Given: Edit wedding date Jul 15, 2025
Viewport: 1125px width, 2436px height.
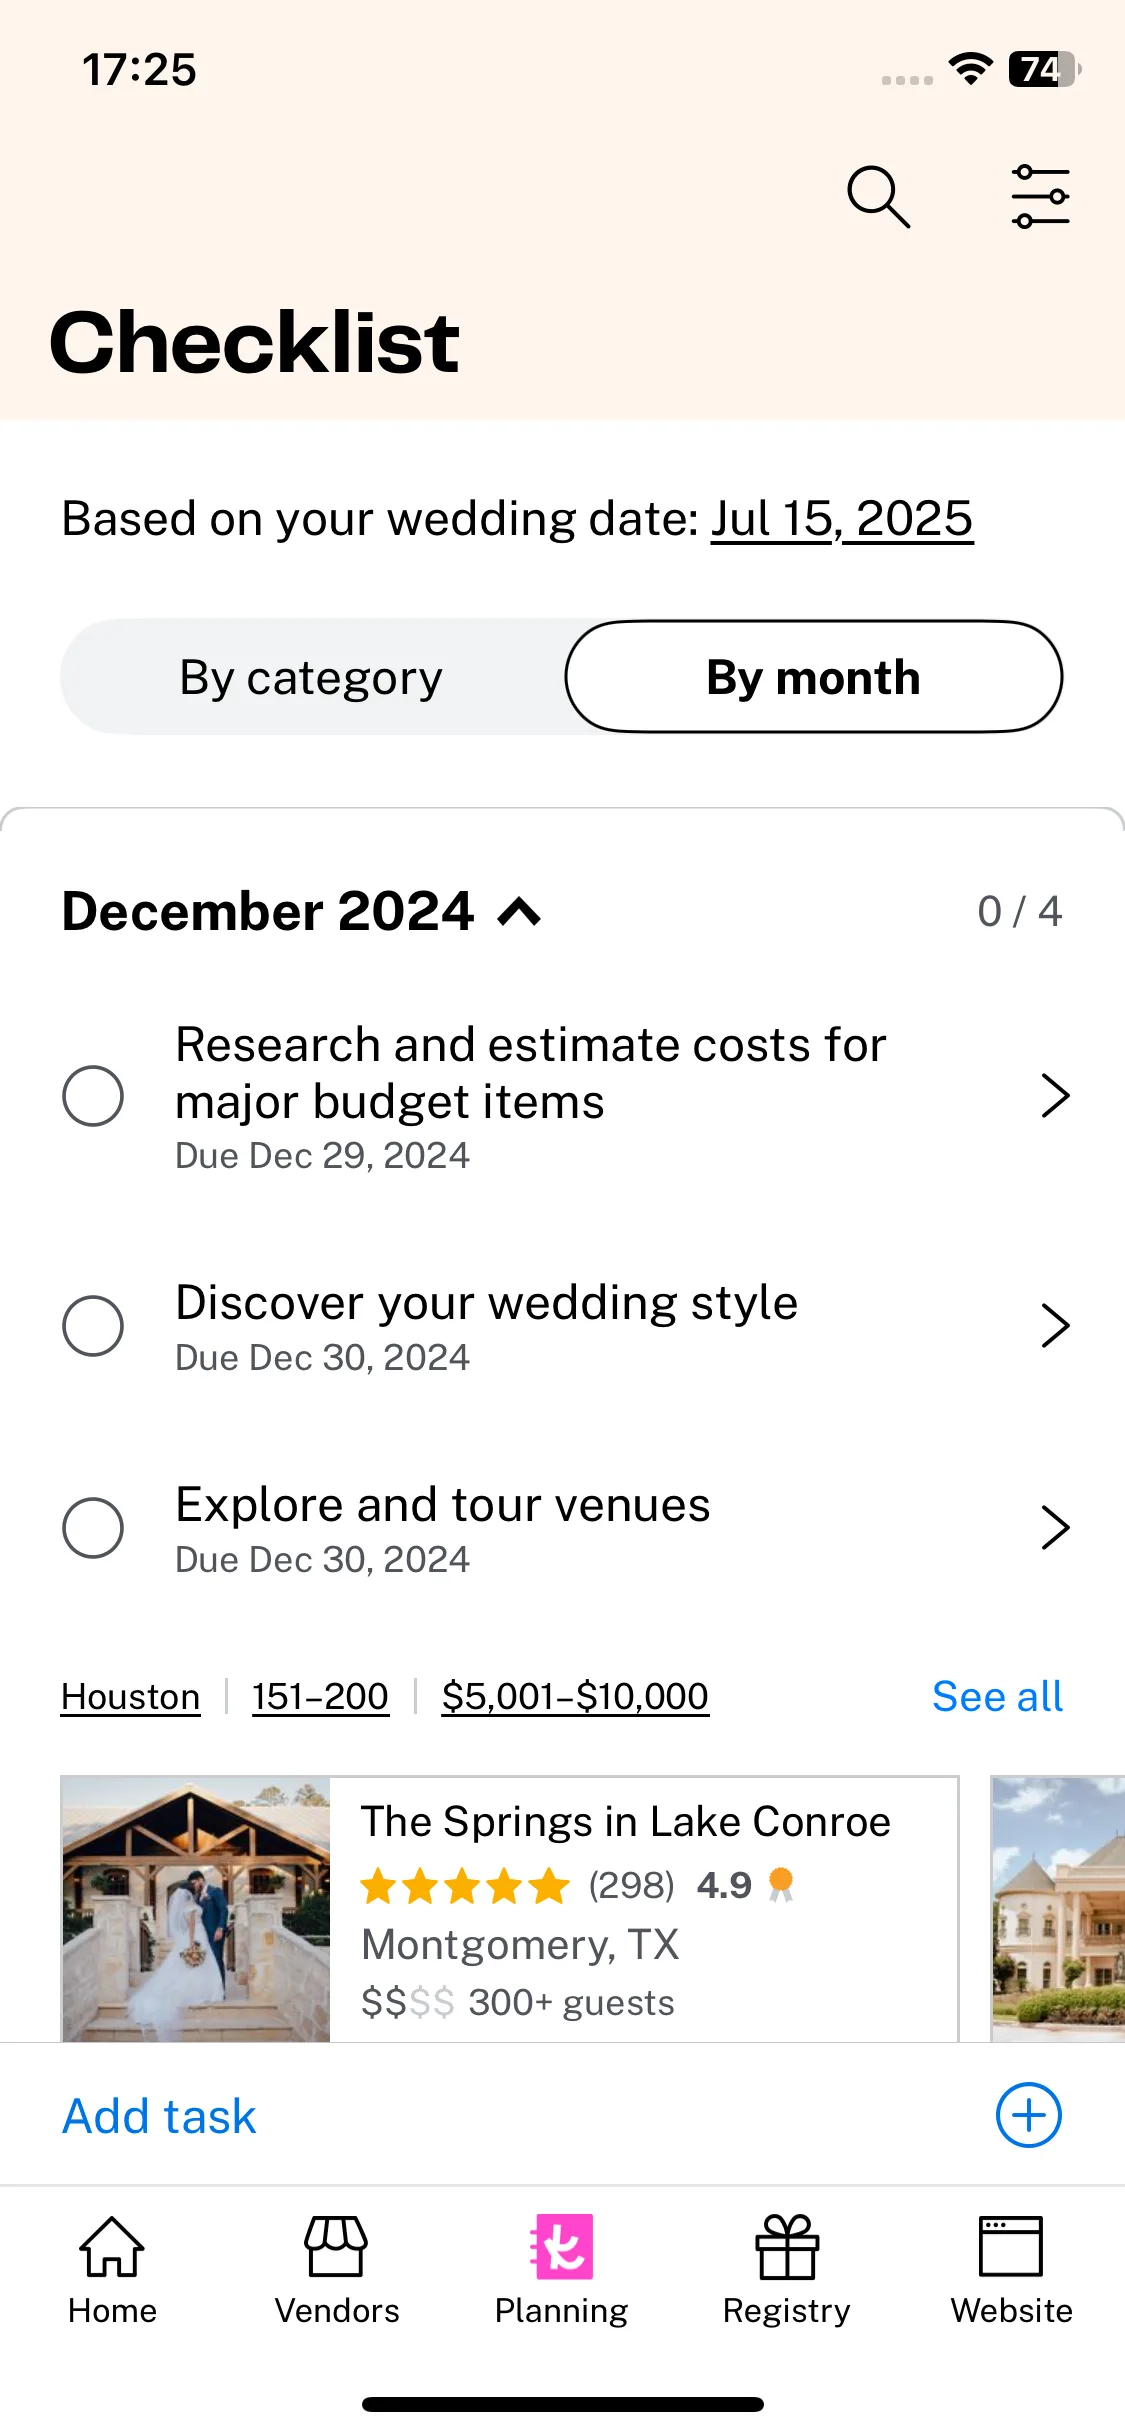Looking at the screenshot, I should [842, 519].
